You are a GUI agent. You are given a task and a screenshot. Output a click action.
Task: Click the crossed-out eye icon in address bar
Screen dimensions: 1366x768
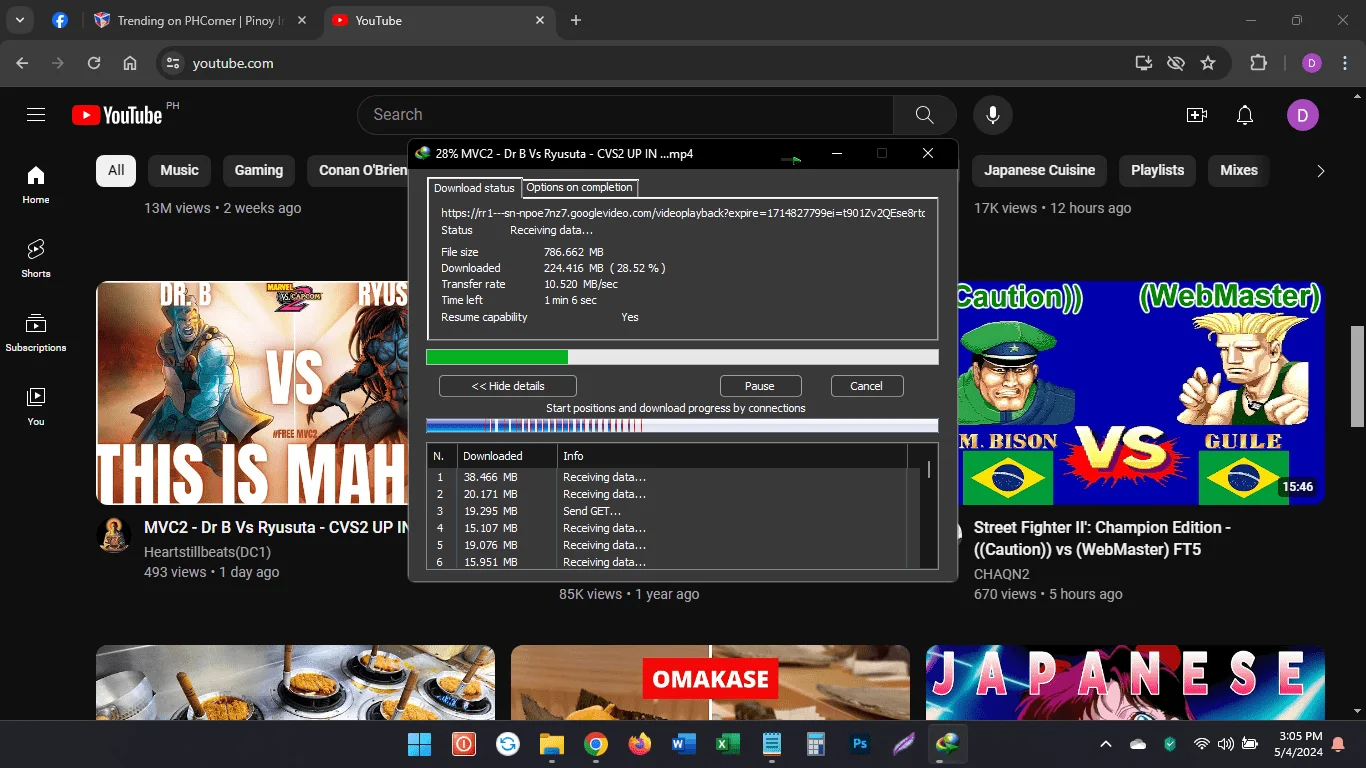pos(1176,63)
